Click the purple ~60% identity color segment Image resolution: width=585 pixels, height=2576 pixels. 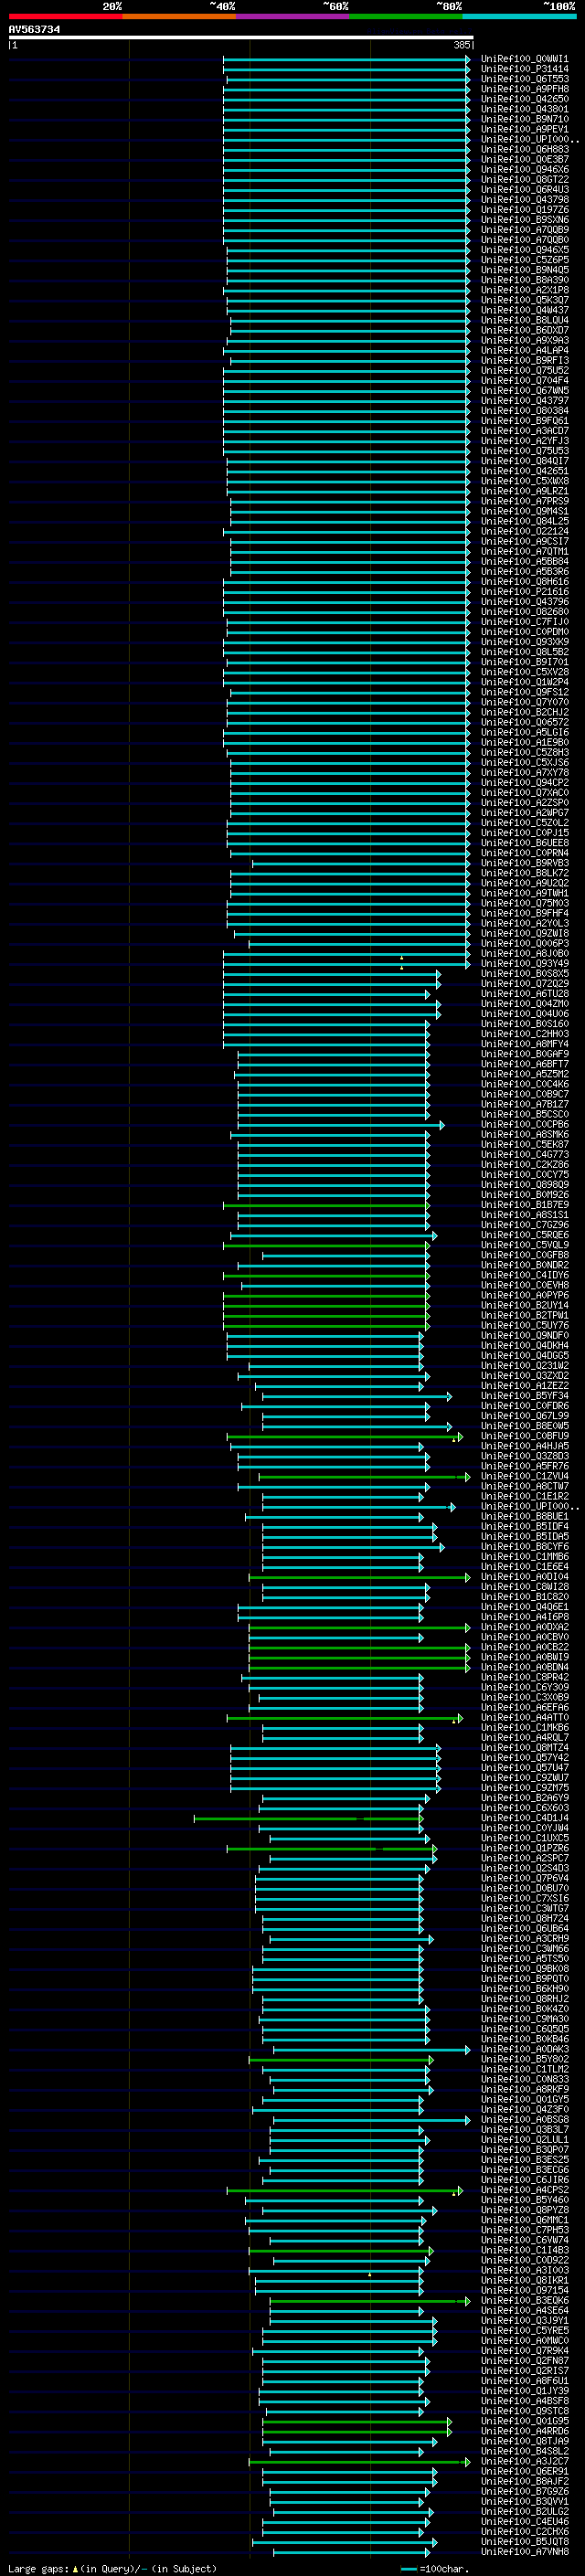(292, 16)
